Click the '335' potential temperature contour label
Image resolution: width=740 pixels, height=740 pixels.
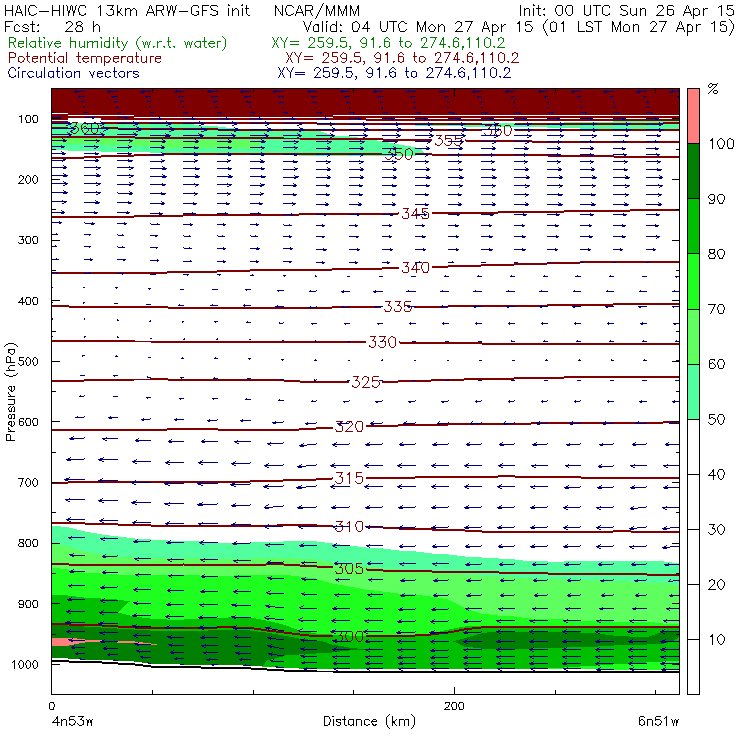coord(397,307)
